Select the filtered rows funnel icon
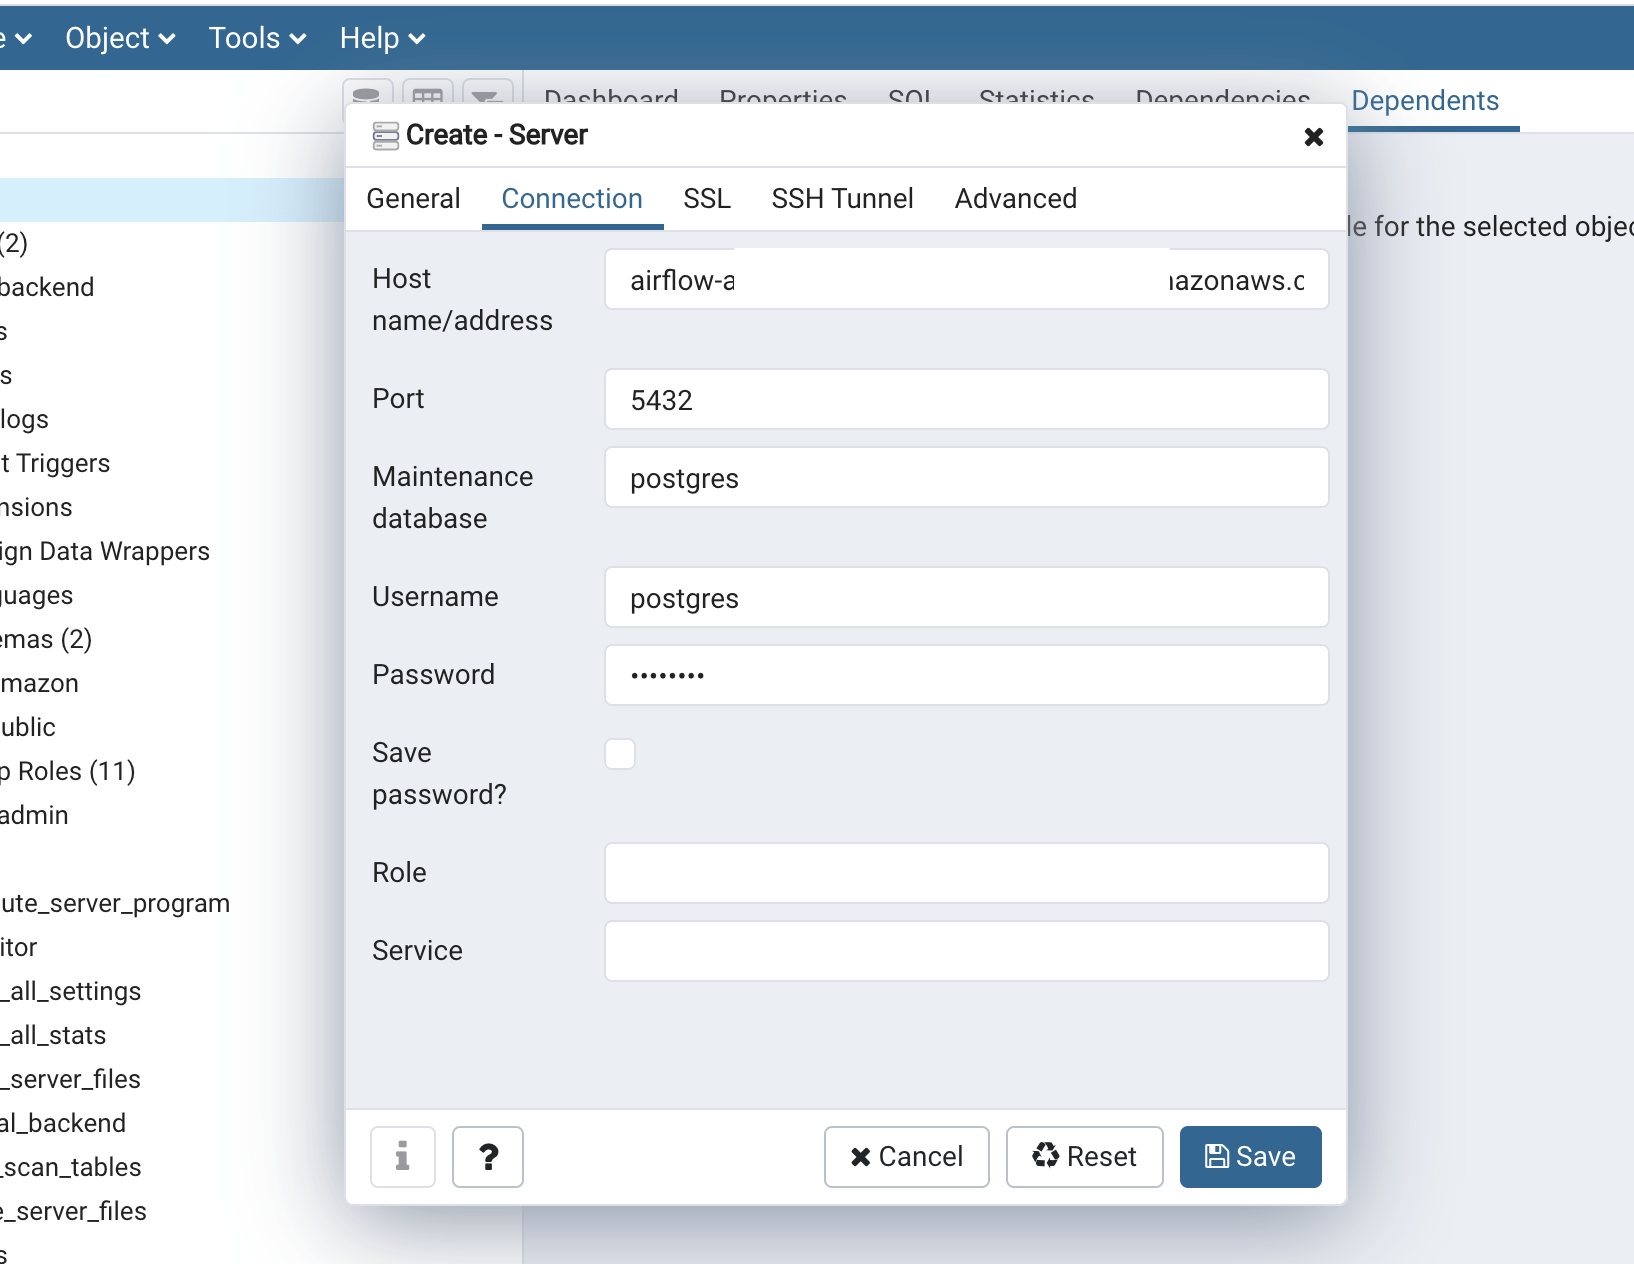The width and height of the screenshot is (1634, 1264). pyautogui.click(x=487, y=95)
